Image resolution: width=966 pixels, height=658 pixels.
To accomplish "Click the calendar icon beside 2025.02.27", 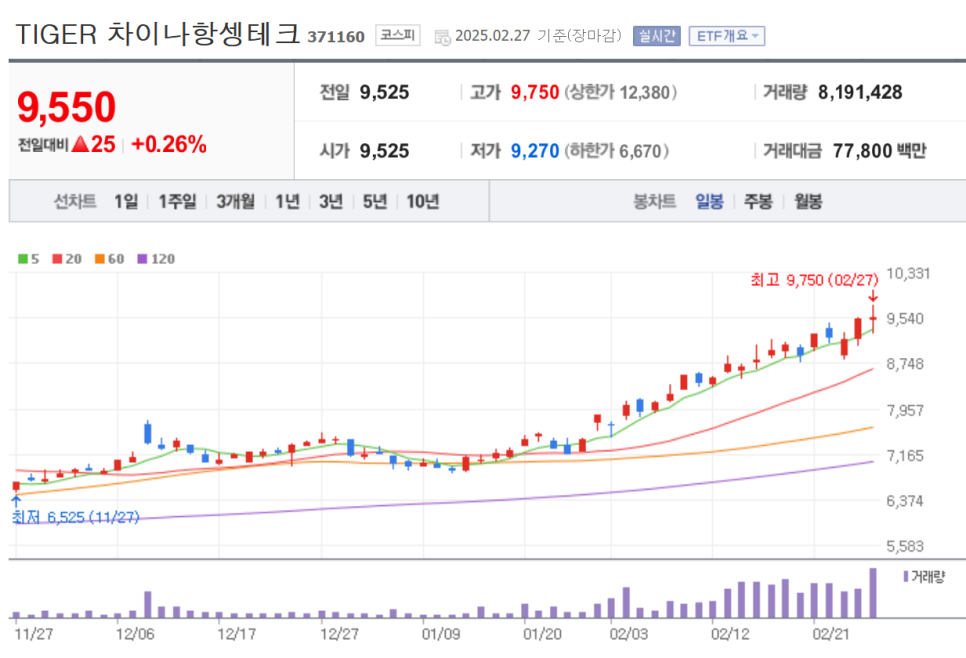I will coord(442,37).
